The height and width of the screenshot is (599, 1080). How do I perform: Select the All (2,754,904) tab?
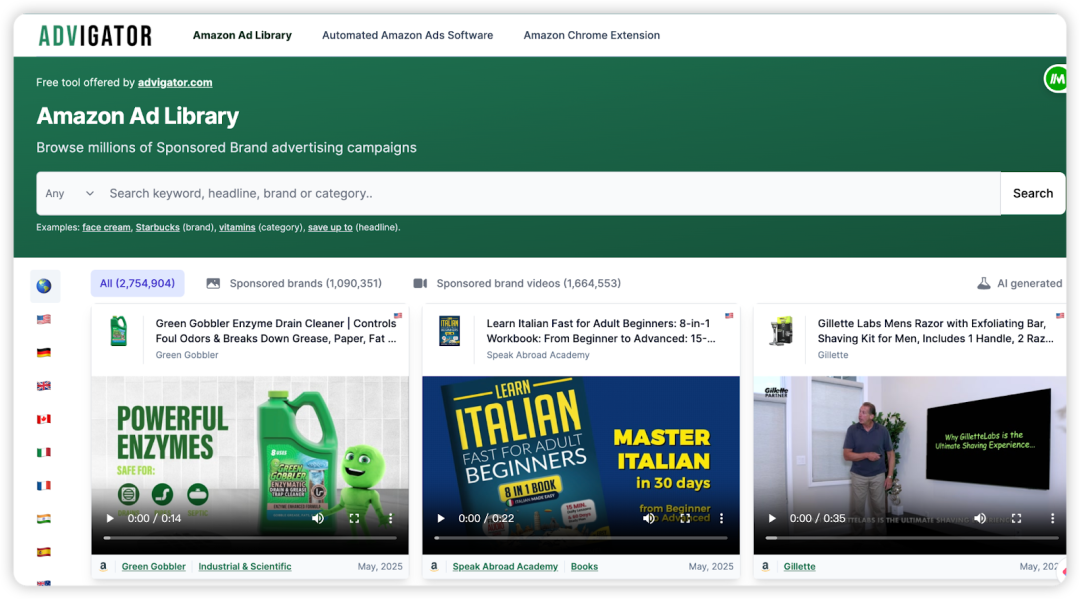(x=138, y=283)
